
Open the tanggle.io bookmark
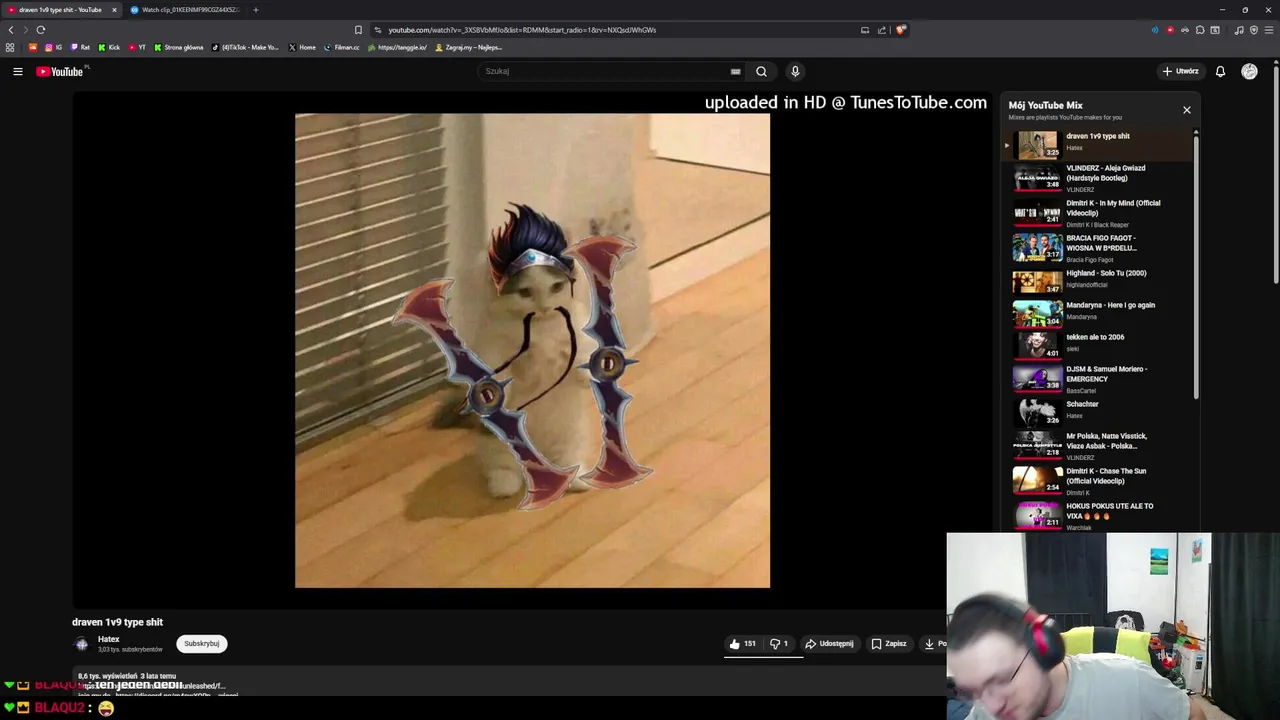click(398, 47)
